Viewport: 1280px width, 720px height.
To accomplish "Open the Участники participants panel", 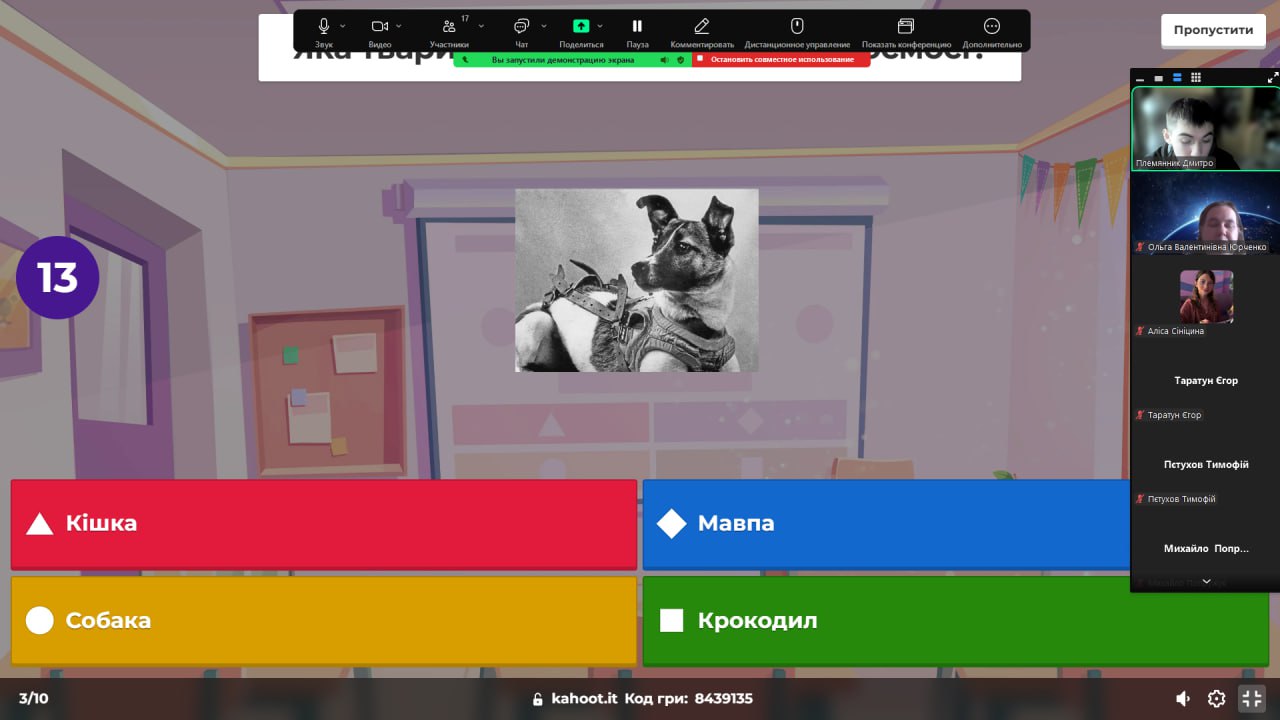I will pyautogui.click(x=449, y=27).
